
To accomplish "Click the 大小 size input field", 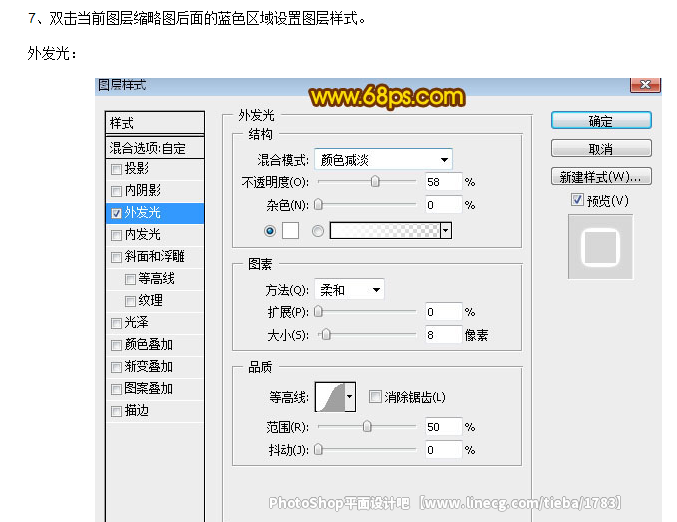I will (443, 335).
